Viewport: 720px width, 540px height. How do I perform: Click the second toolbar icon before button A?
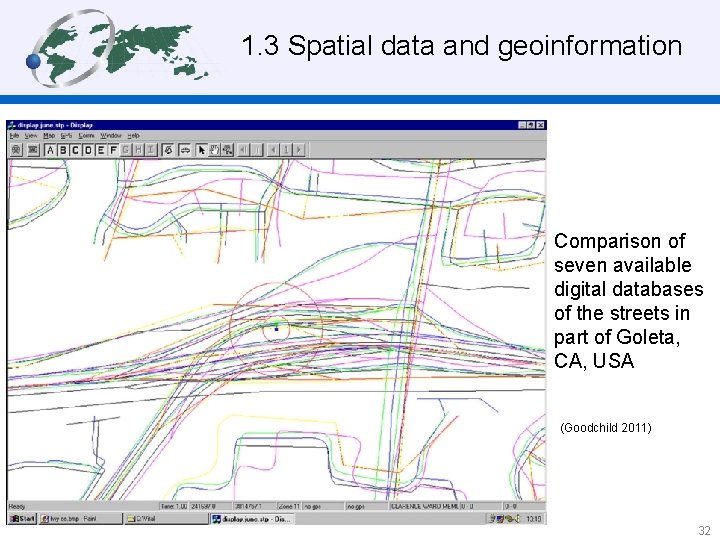tap(33, 150)
